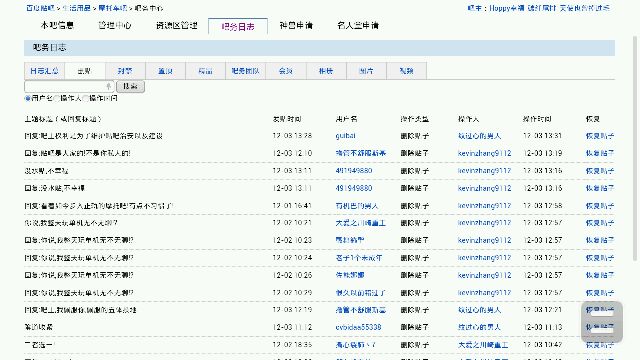Switch to the 吧务团队 sub-tab
The width and height of the screenshot is (640, 360).
click(x=245, y=71)
